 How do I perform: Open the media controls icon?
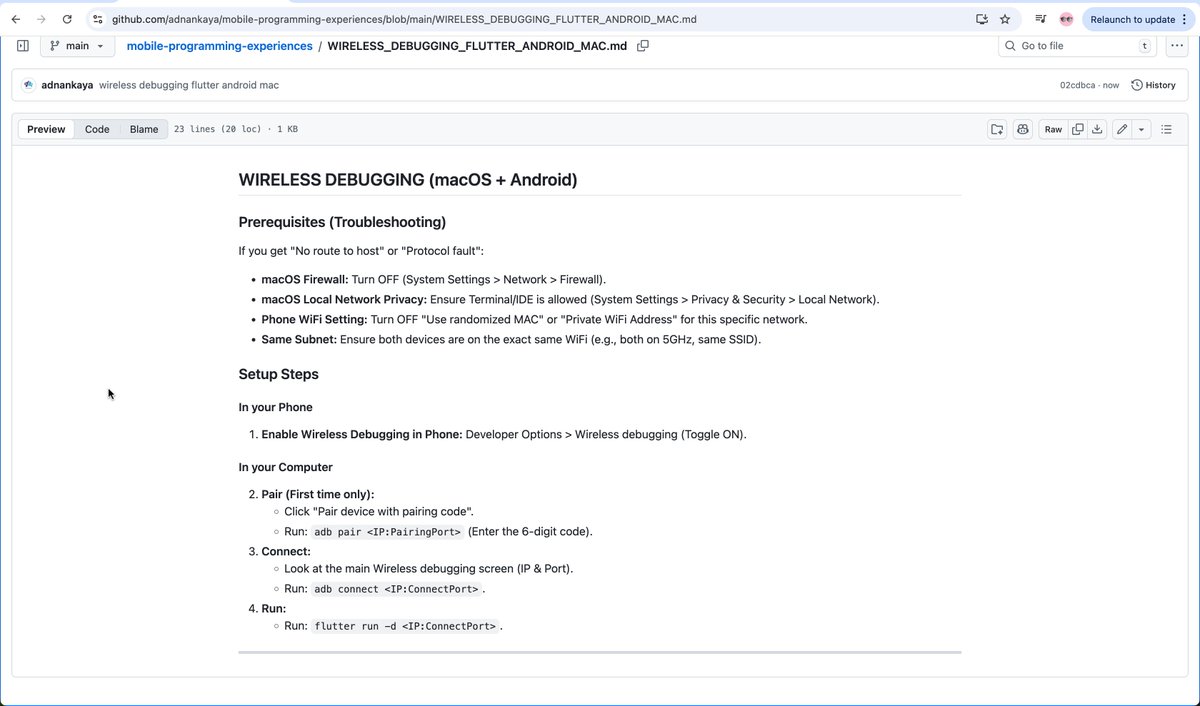[x=1041, y=19]
